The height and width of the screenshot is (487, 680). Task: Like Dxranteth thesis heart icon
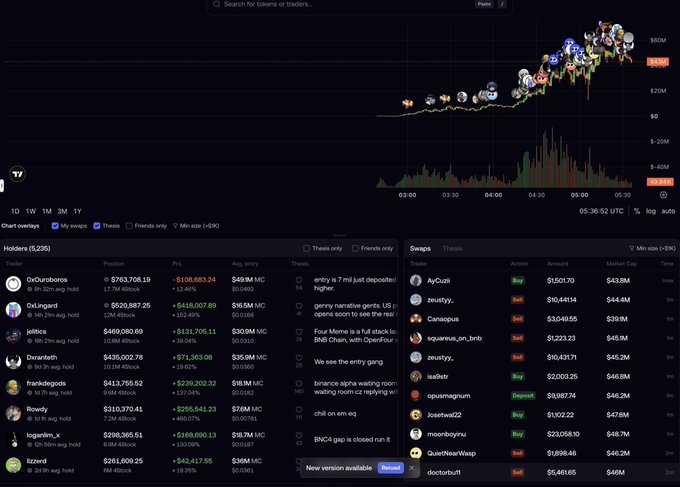pos(299,358)
